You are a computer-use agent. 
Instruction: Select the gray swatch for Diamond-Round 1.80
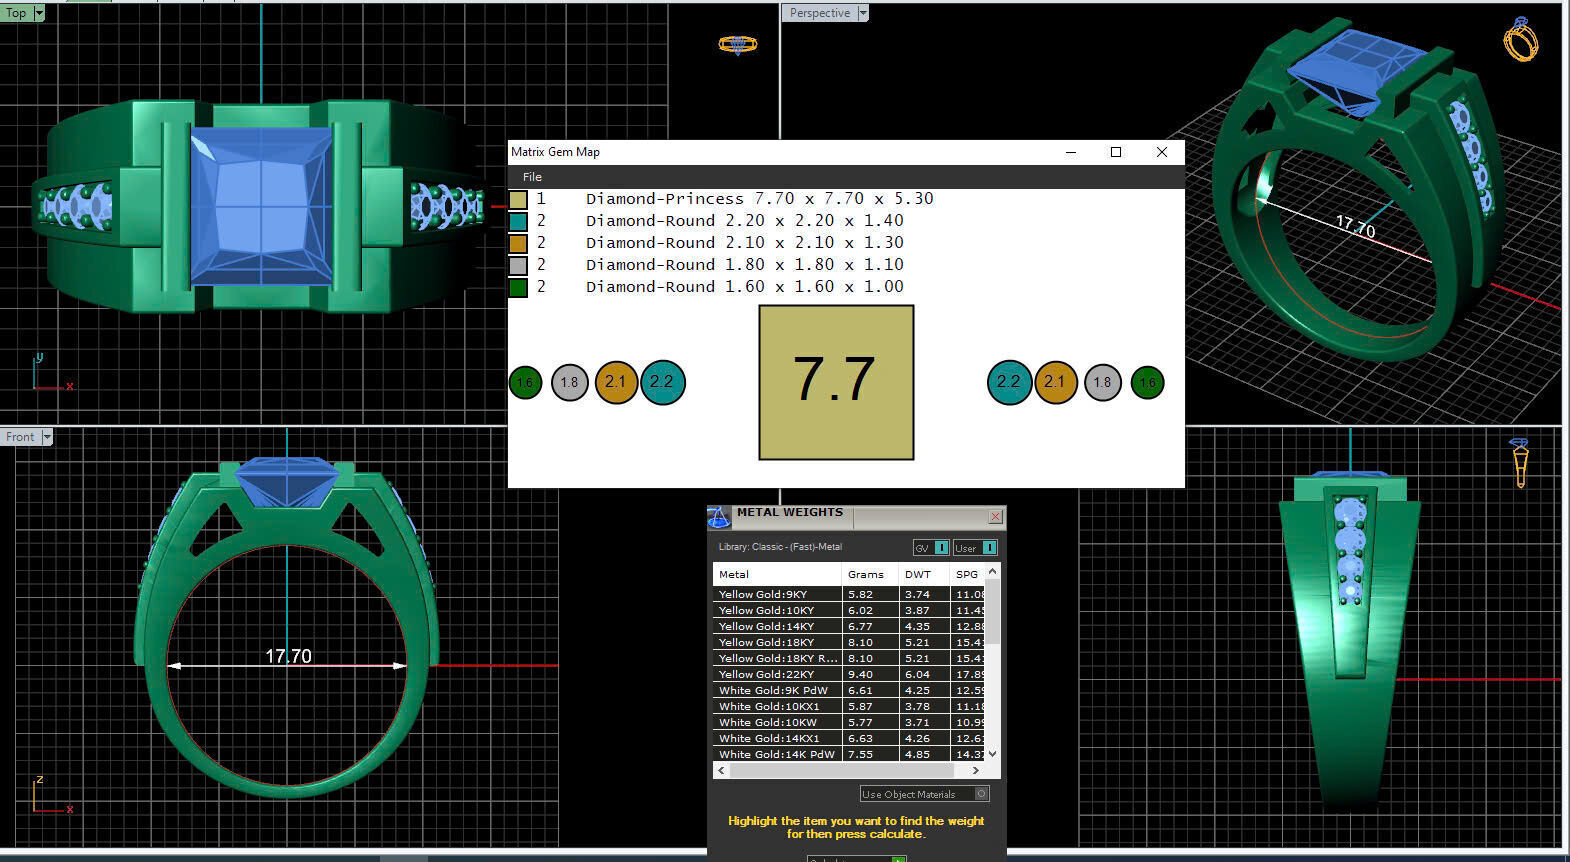(x=518, y=265)
